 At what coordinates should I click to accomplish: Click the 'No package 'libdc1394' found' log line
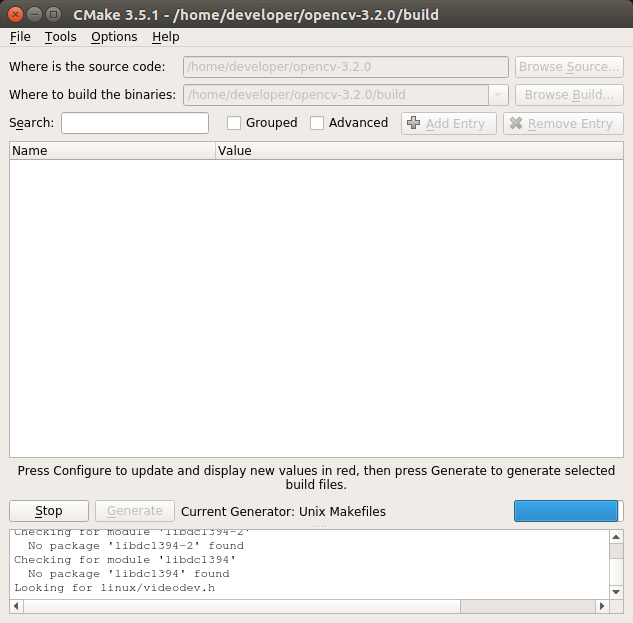point(129,574)
